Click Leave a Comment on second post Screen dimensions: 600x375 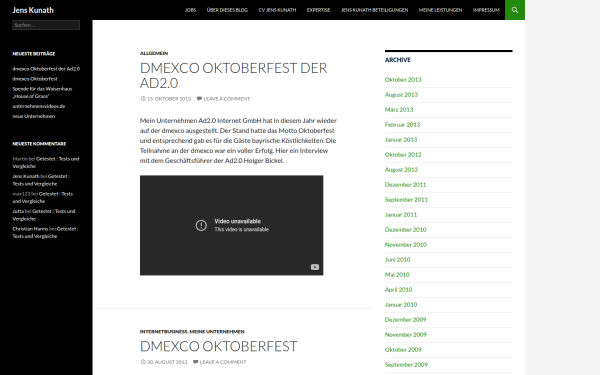(223, 362)
